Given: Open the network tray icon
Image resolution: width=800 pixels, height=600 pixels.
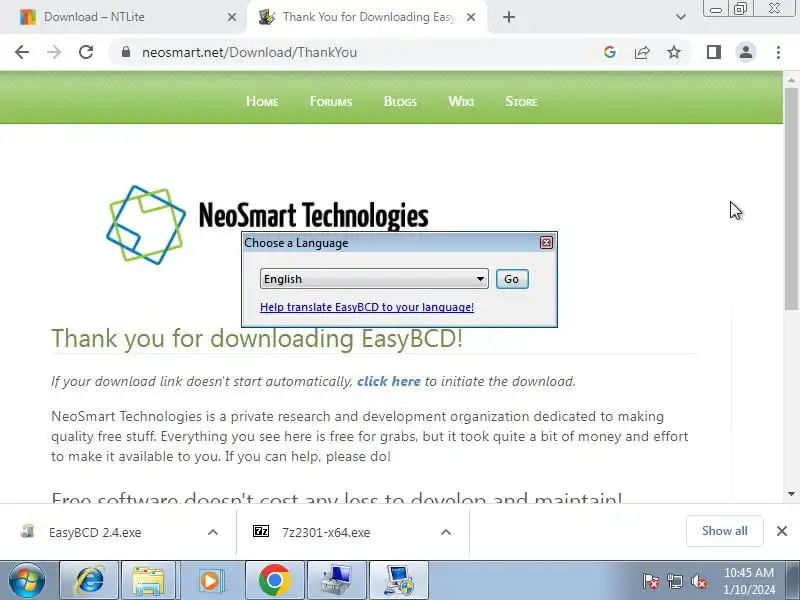Looking at the screenshot, I should [674, 581].
